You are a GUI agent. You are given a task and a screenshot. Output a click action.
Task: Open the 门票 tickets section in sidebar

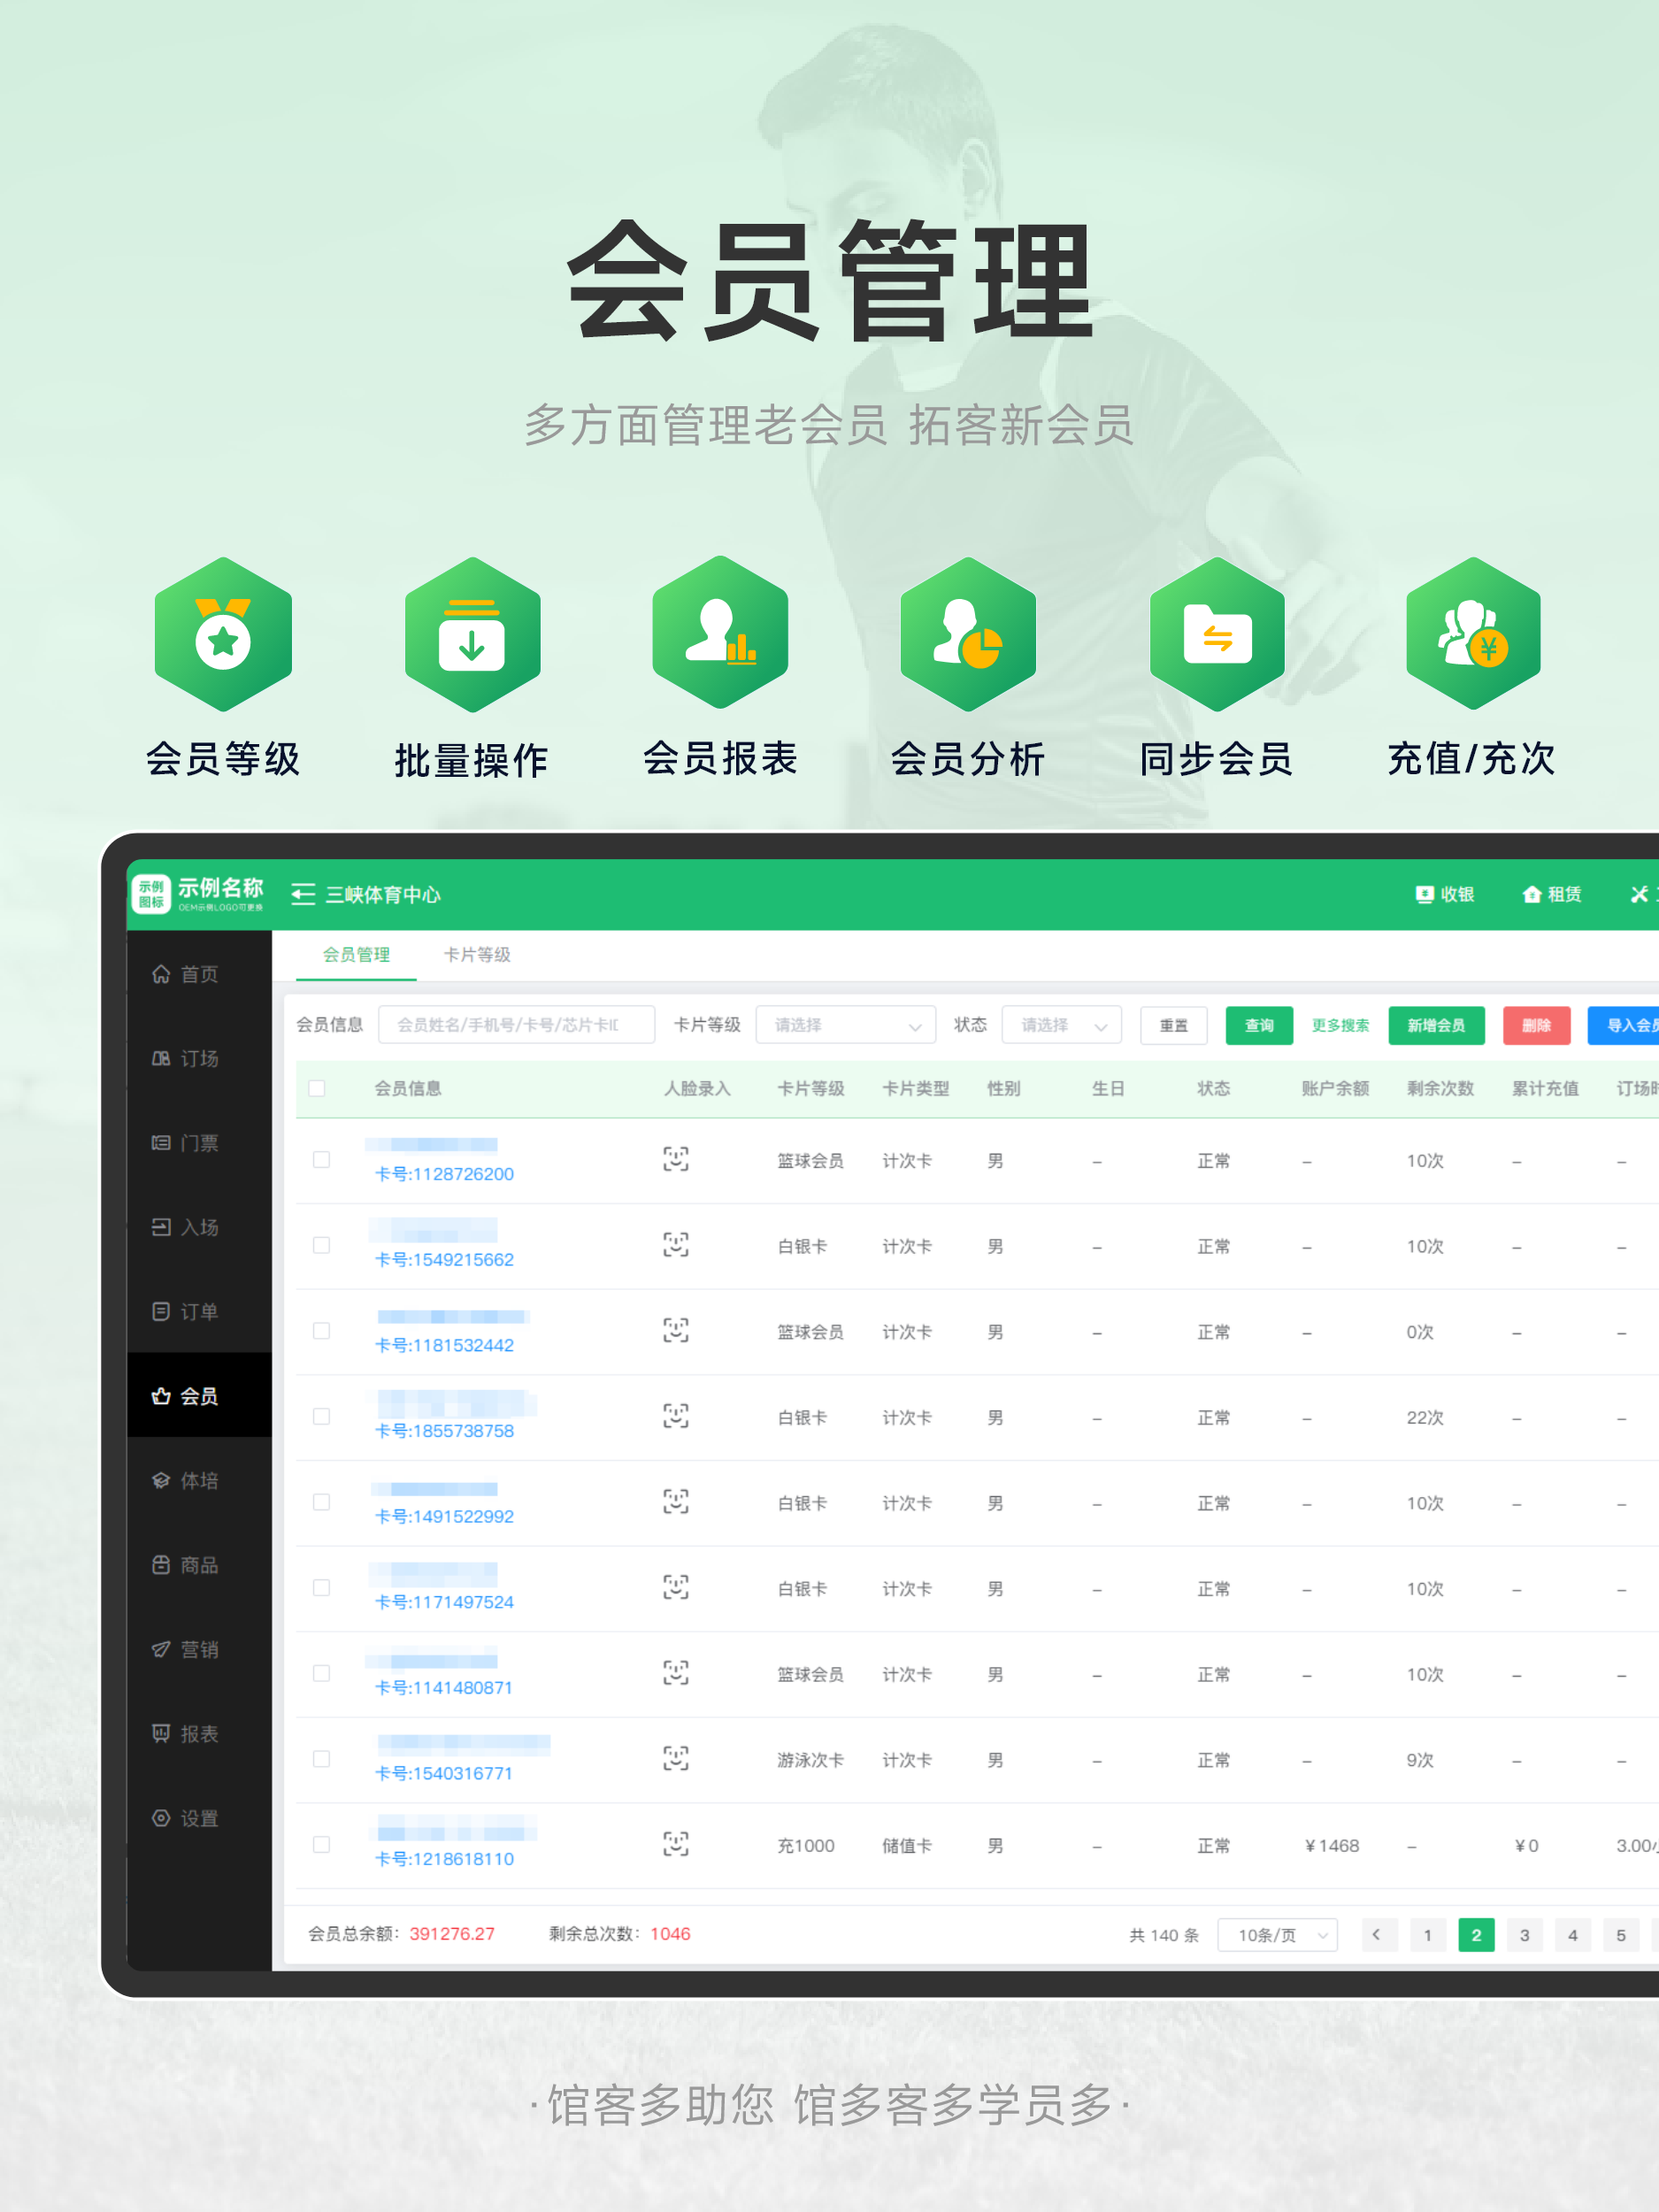tap(198, 1143)
